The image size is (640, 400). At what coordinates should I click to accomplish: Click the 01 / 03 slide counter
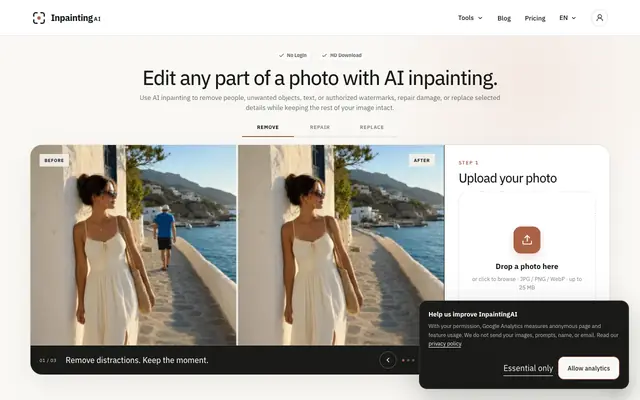48,360
